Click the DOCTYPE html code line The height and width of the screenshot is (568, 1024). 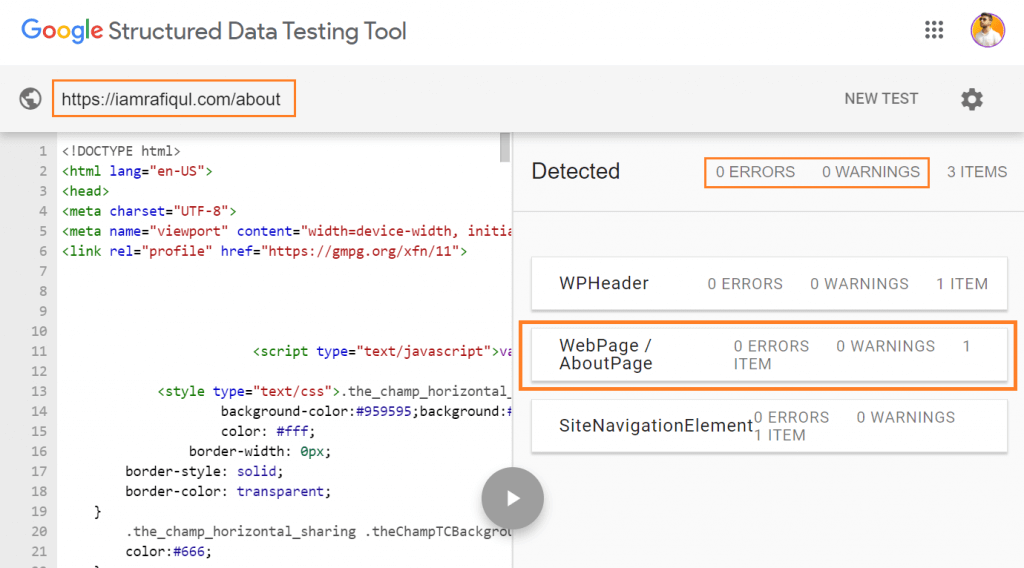[x=121, y=151]
